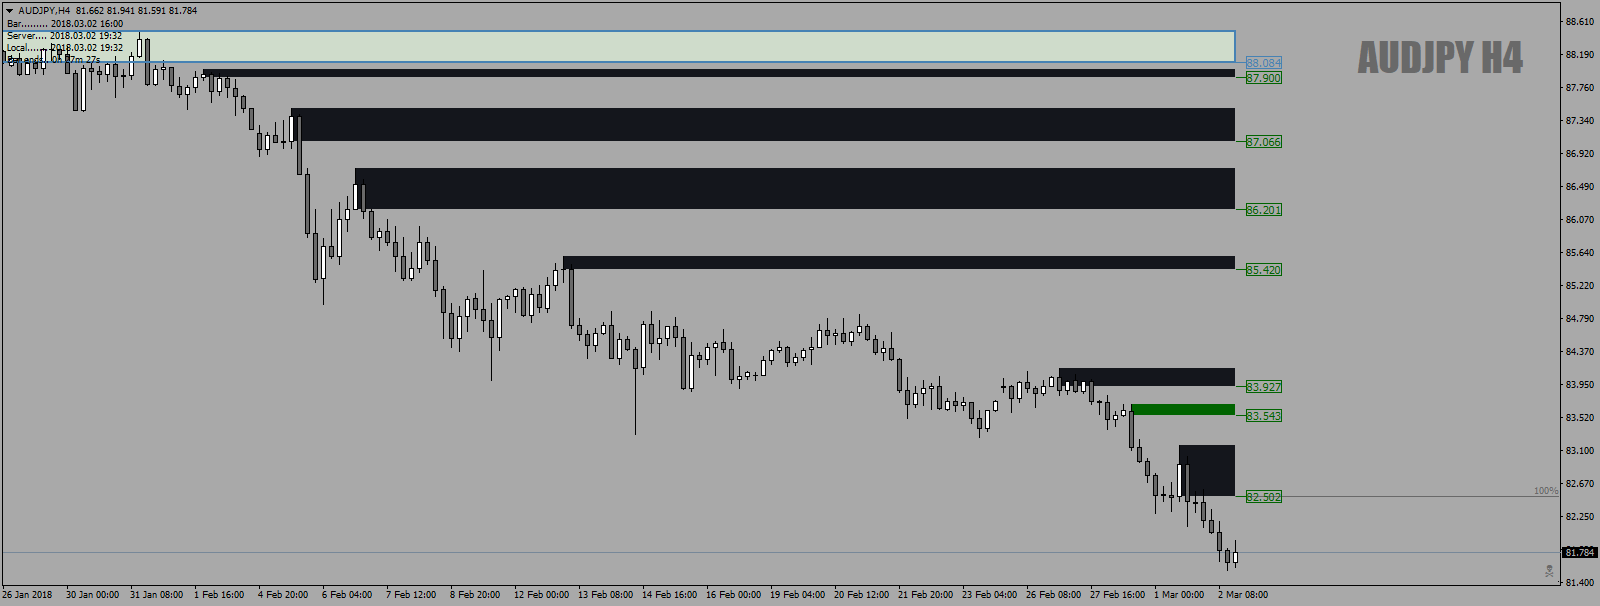Screen dimensions: 1600x606
Task: Select the 85.420 zone price label
Action: click(1263, 270)
